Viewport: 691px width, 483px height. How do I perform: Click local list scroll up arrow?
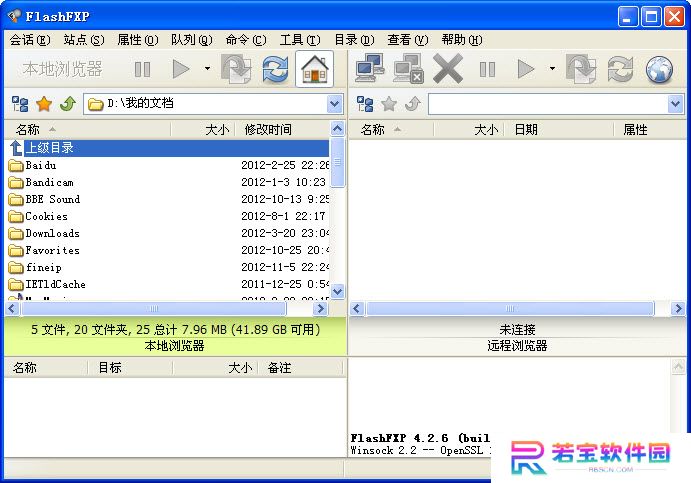[337, 129]
